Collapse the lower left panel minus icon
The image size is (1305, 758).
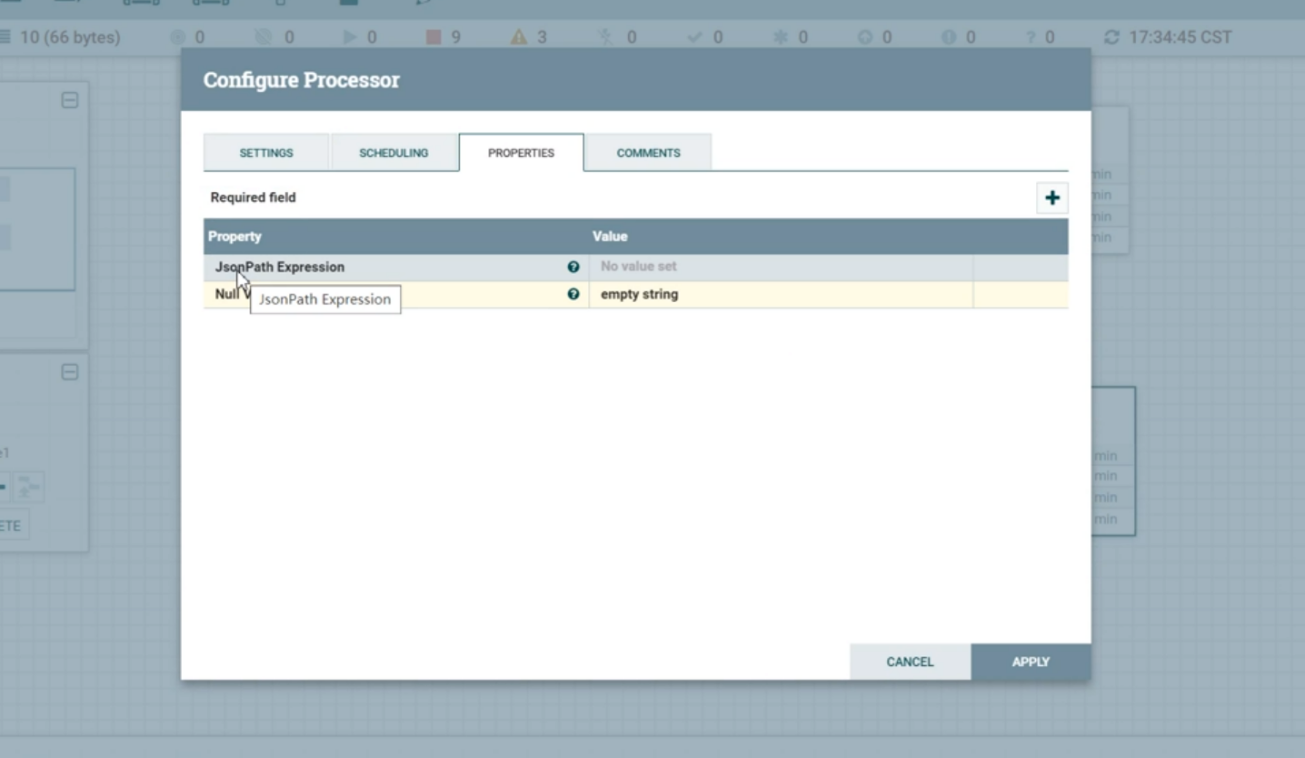point(70,372)
